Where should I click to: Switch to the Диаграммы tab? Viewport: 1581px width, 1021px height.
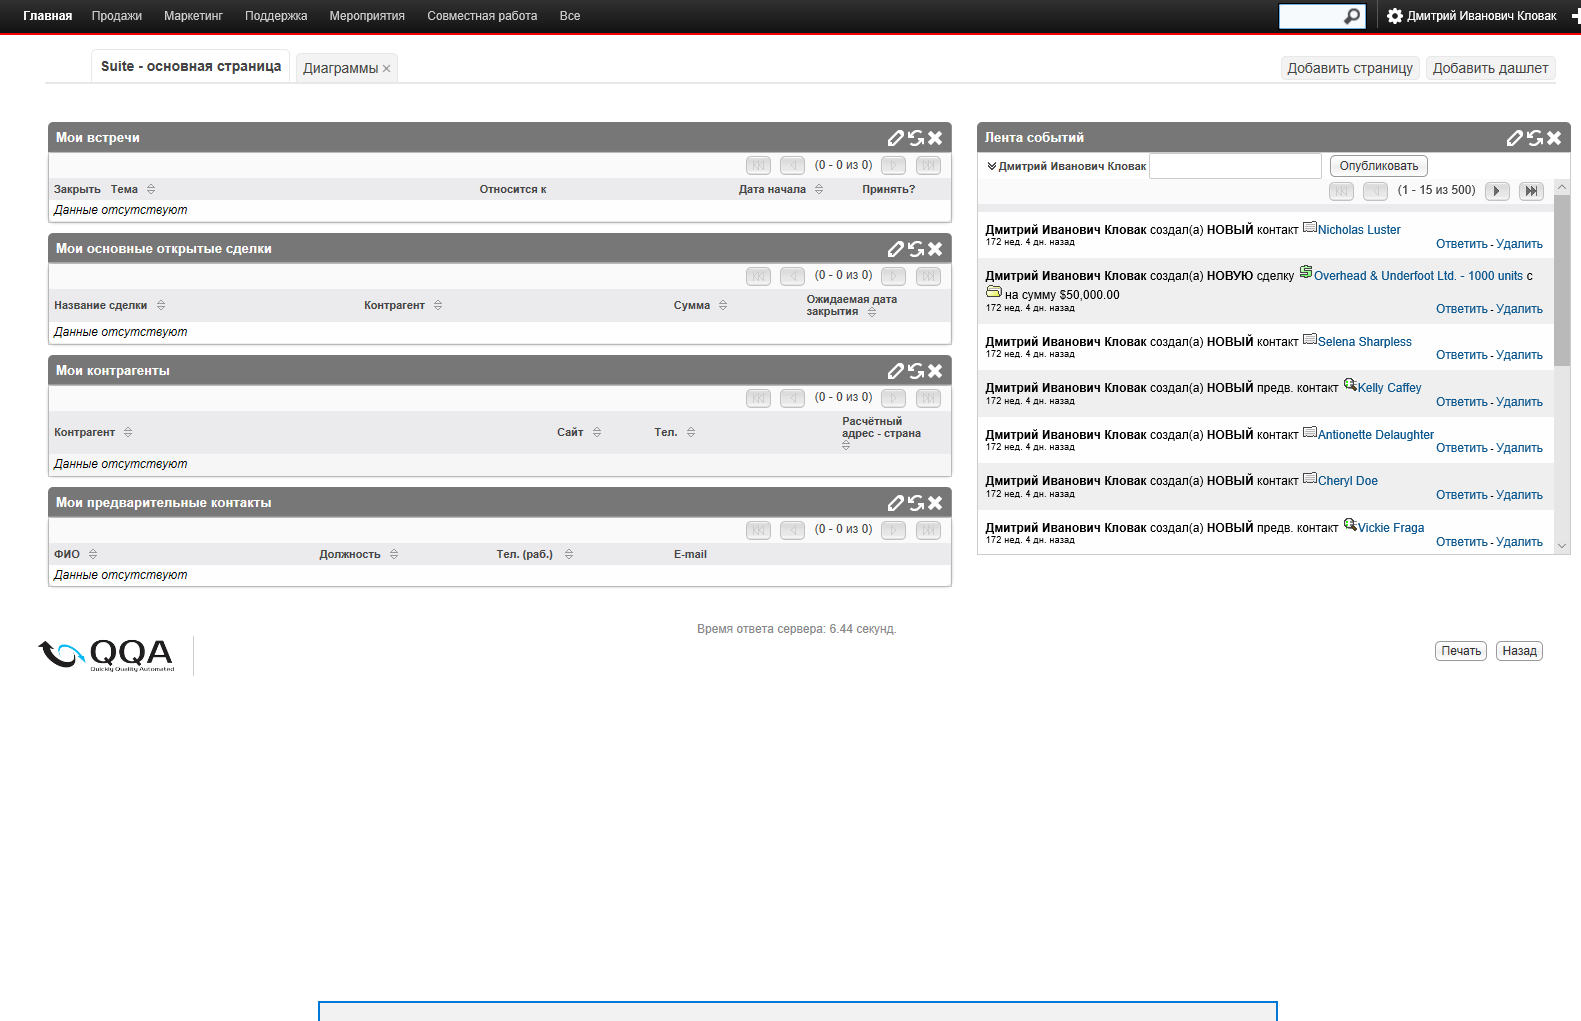tap(340, 68)
